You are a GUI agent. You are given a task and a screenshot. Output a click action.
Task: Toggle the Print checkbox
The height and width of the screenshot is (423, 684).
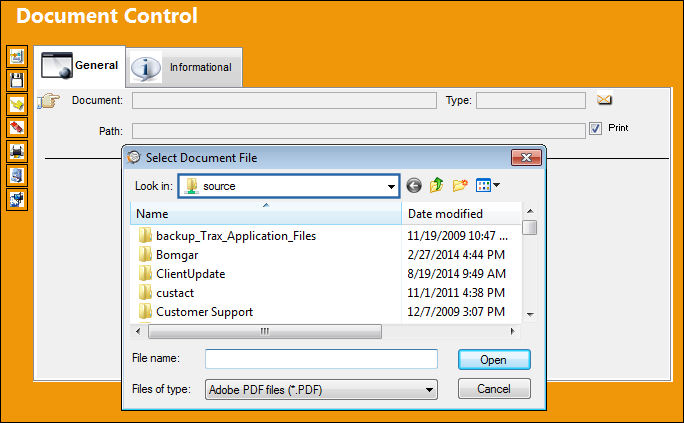[x=595, y=128]
